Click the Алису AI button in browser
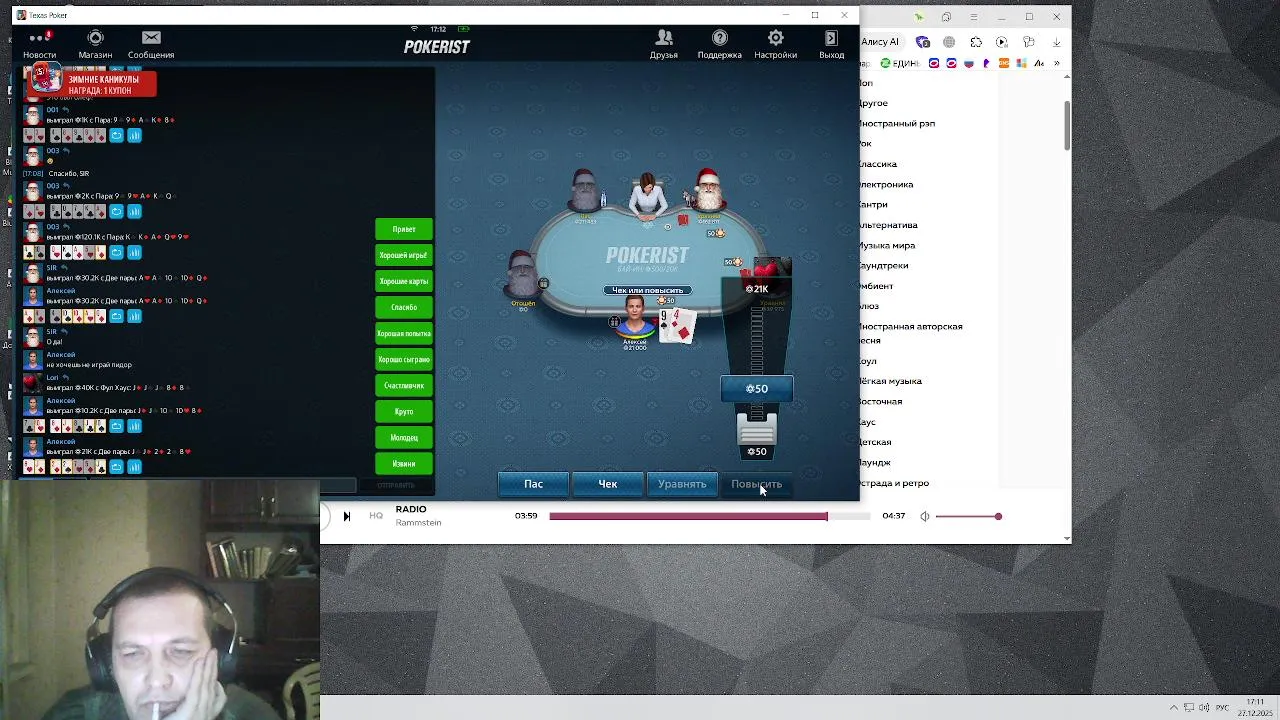This screenshot has height=720, width=1280. point(881,42)
